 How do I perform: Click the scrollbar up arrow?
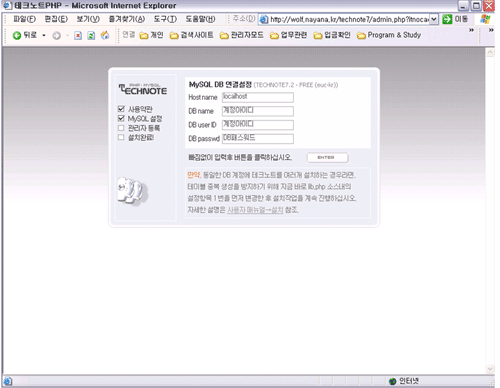[490, 52]
